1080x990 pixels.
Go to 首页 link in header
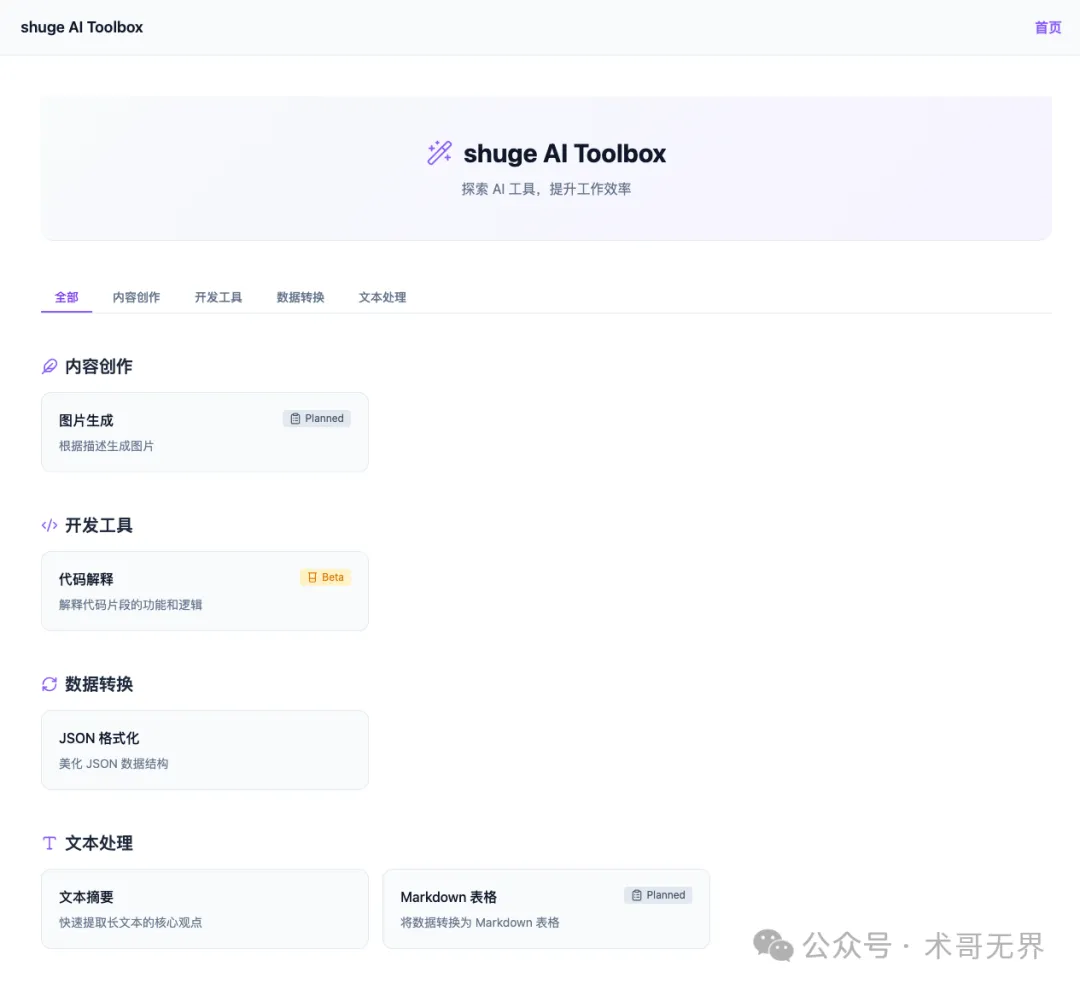(1048, 28)
